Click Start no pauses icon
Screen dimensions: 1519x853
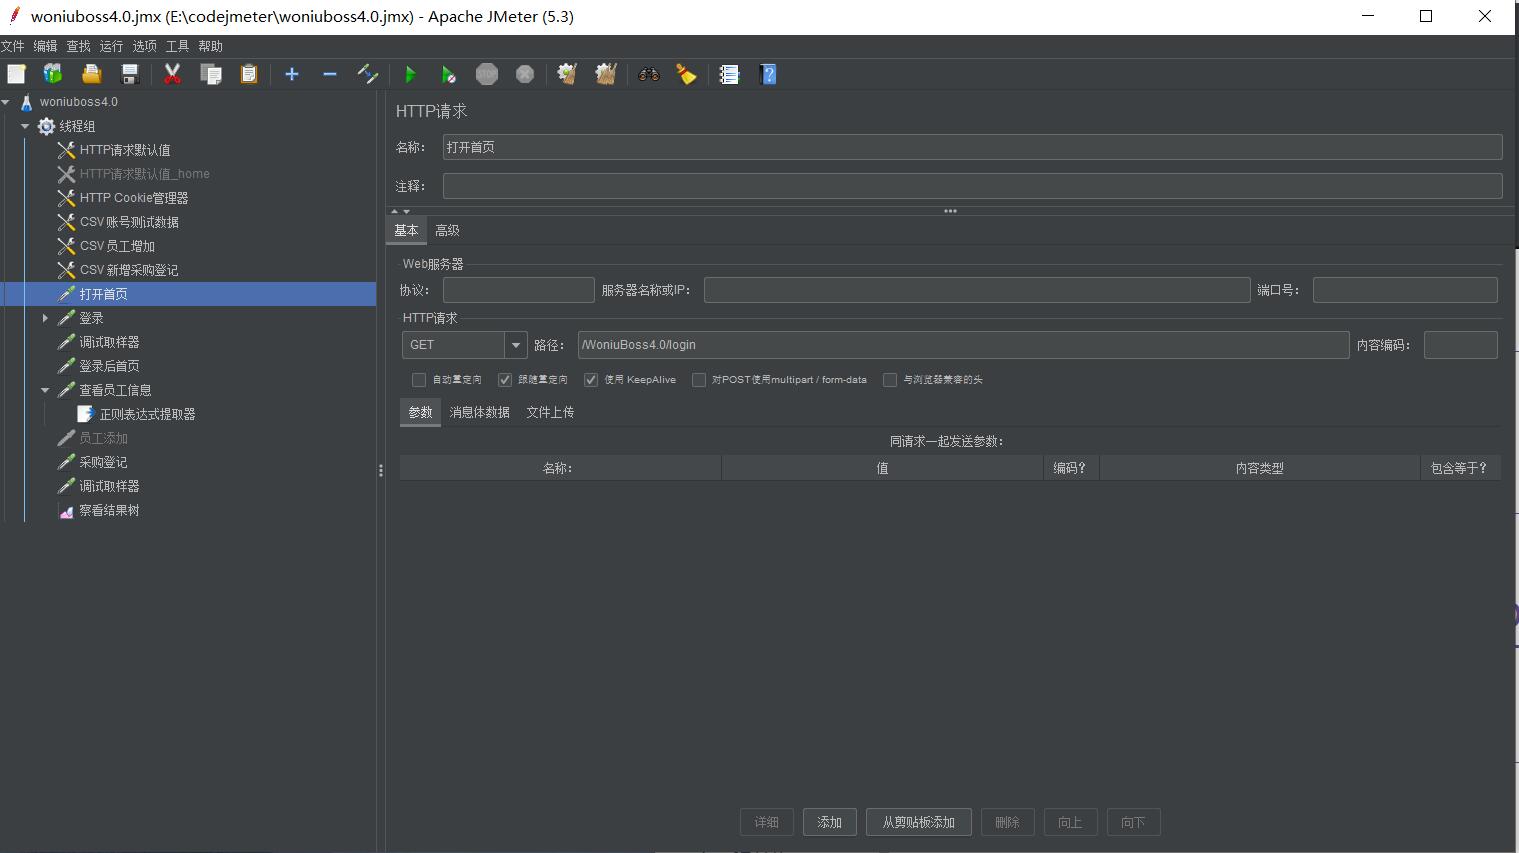[x=448, y=74]
